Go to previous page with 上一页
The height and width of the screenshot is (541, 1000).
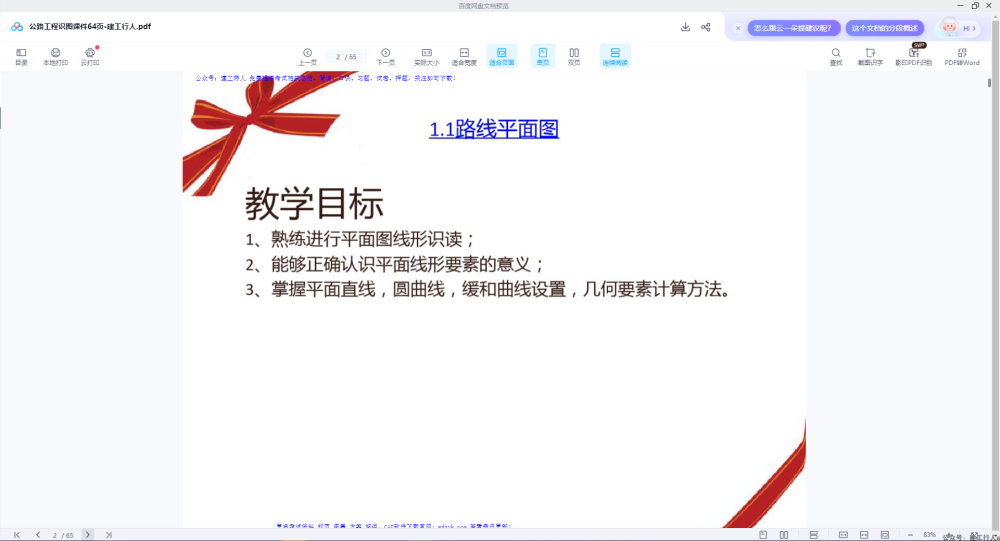[x=307, y=56]
